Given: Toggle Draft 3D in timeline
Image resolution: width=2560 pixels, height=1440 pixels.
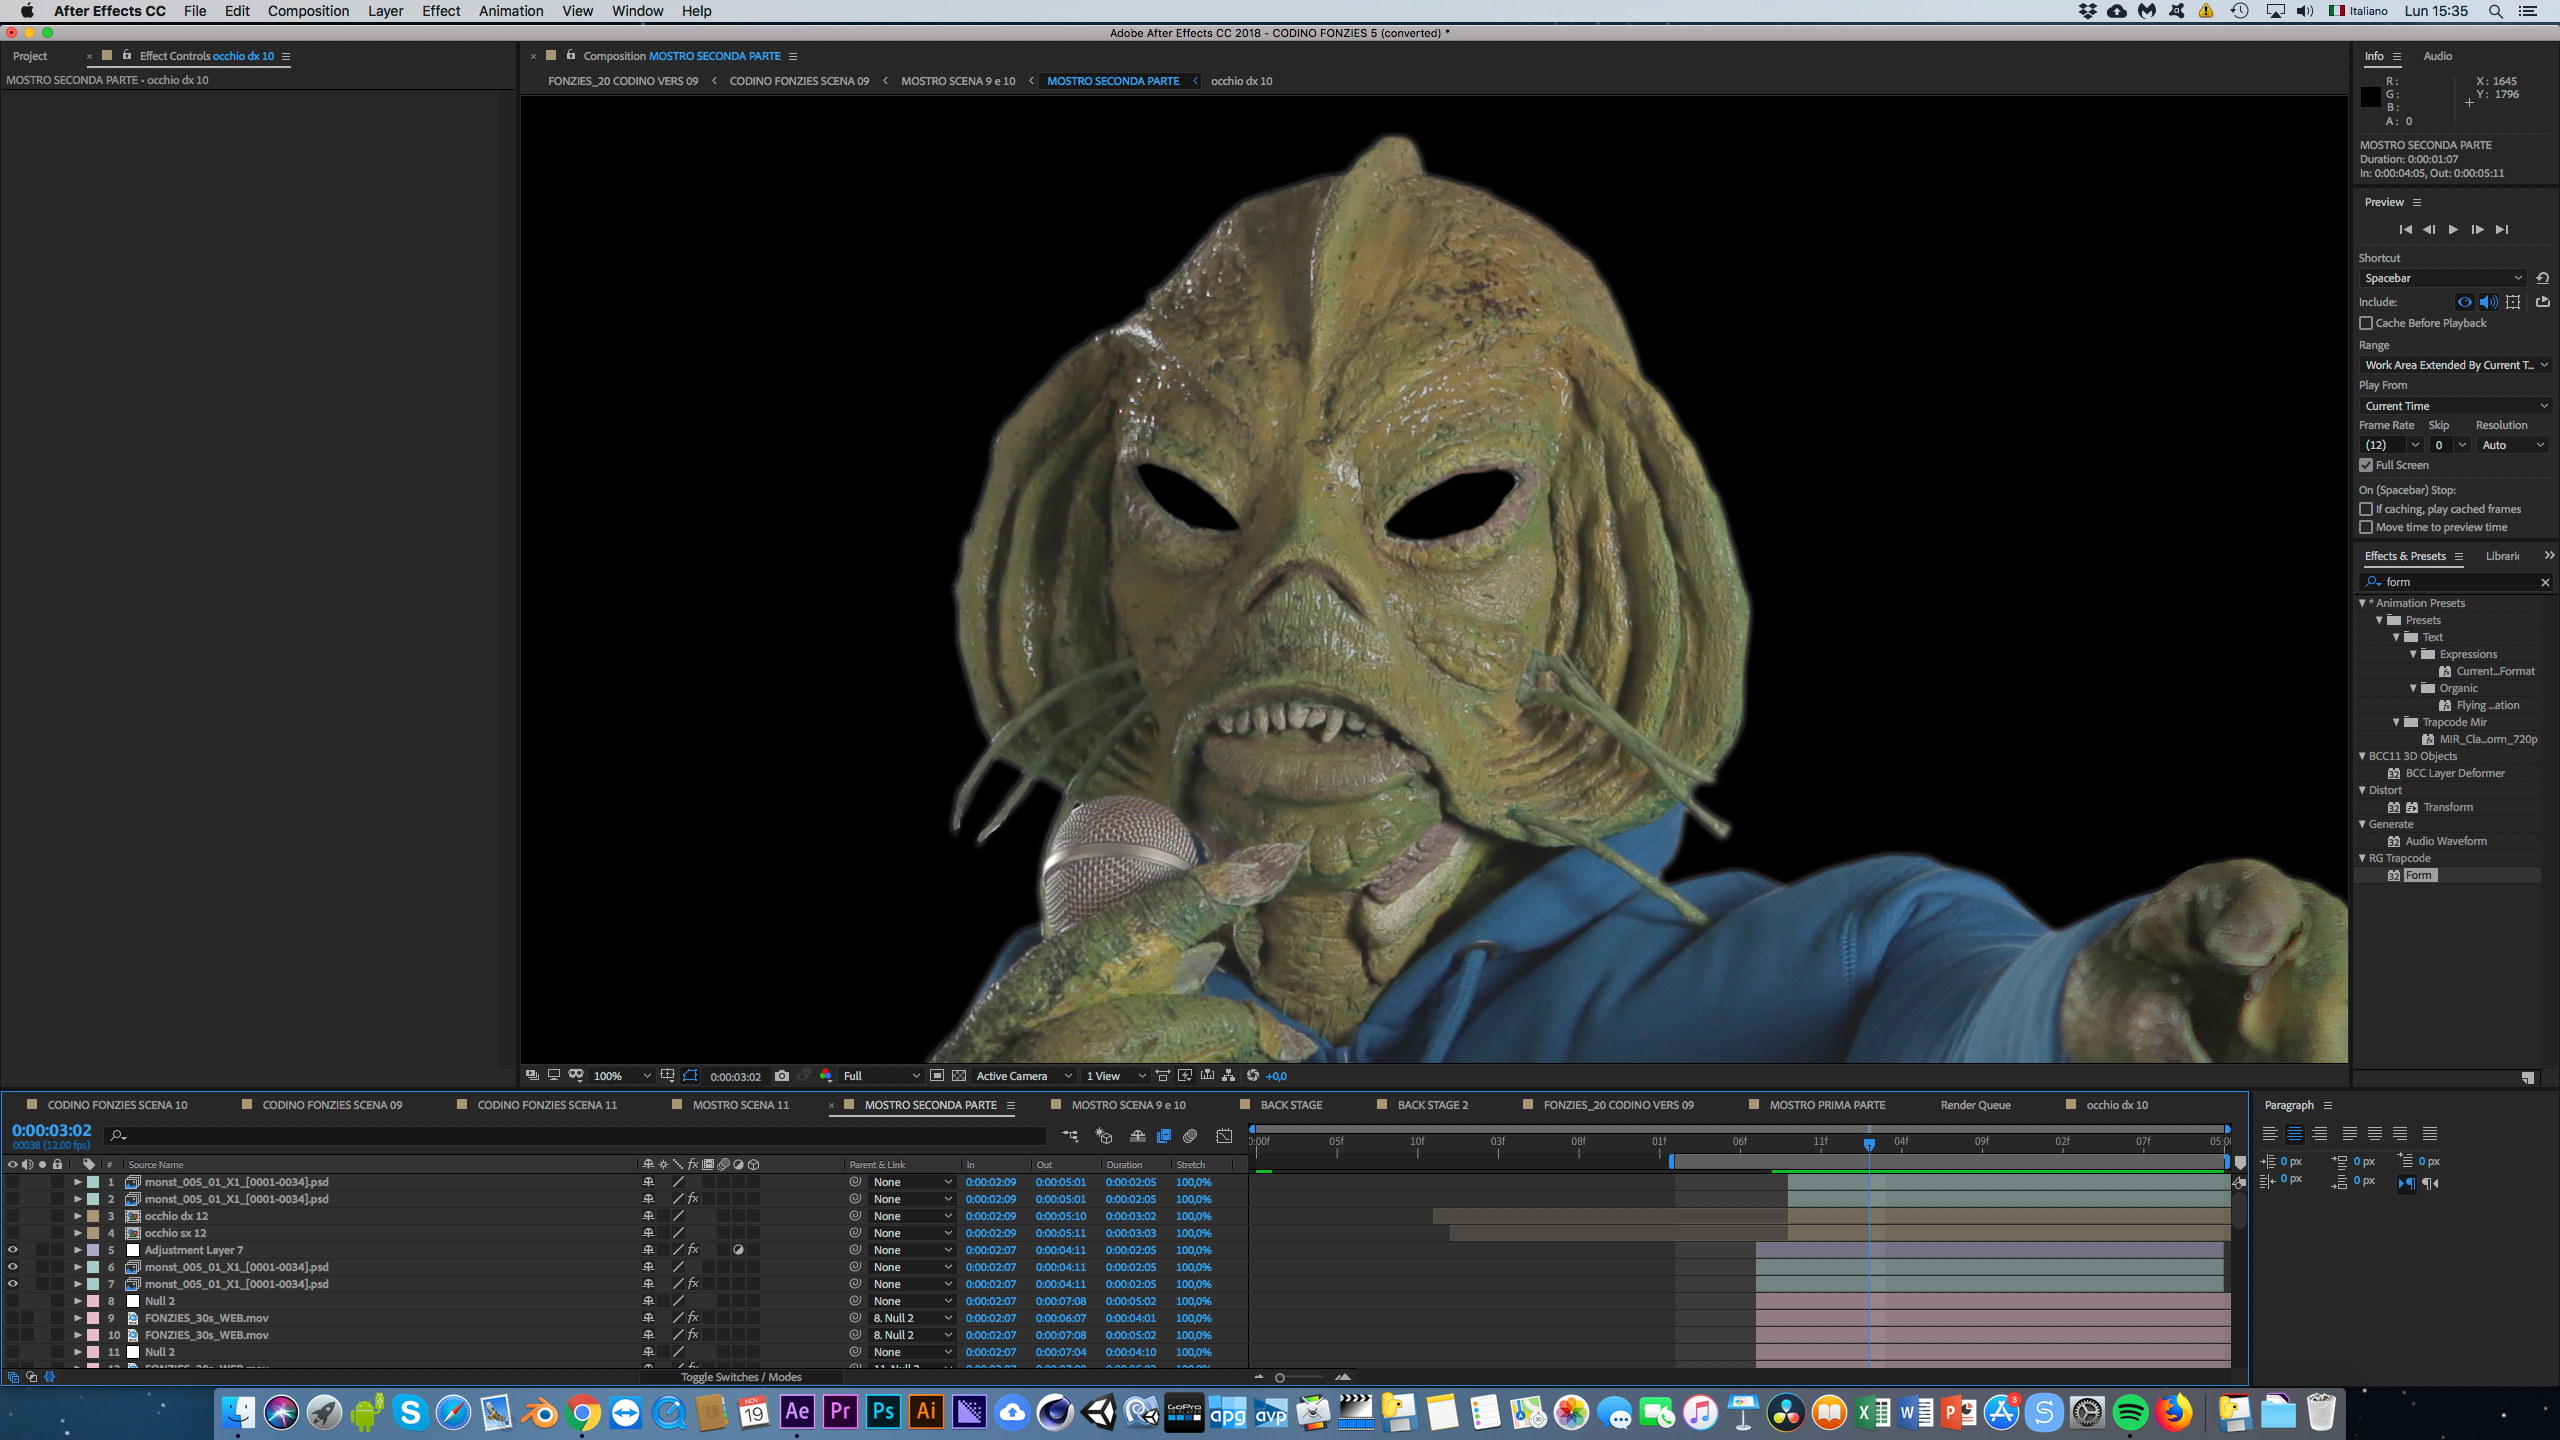Looking at the screenshot, I should tap(1104, 1136).
